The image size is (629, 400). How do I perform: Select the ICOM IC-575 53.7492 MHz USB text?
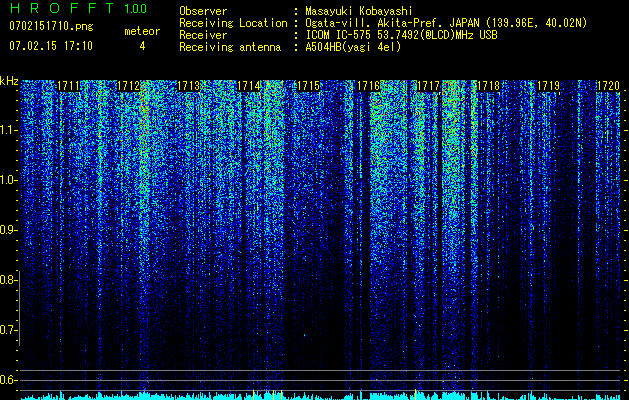tap(401, 35)
